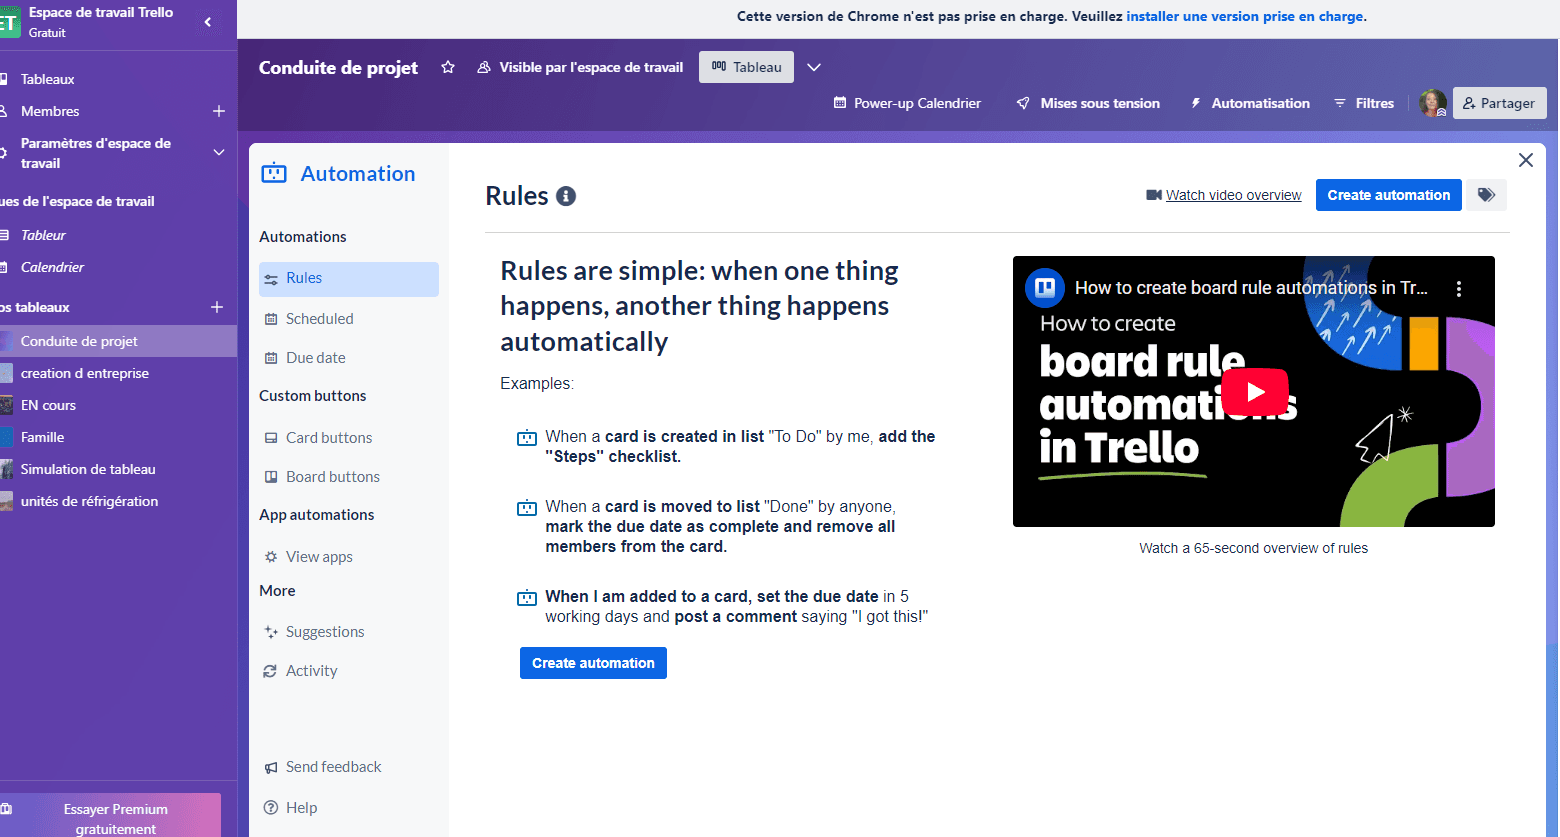
Task: Open Filtres in board header
Action: [1364, 103]
